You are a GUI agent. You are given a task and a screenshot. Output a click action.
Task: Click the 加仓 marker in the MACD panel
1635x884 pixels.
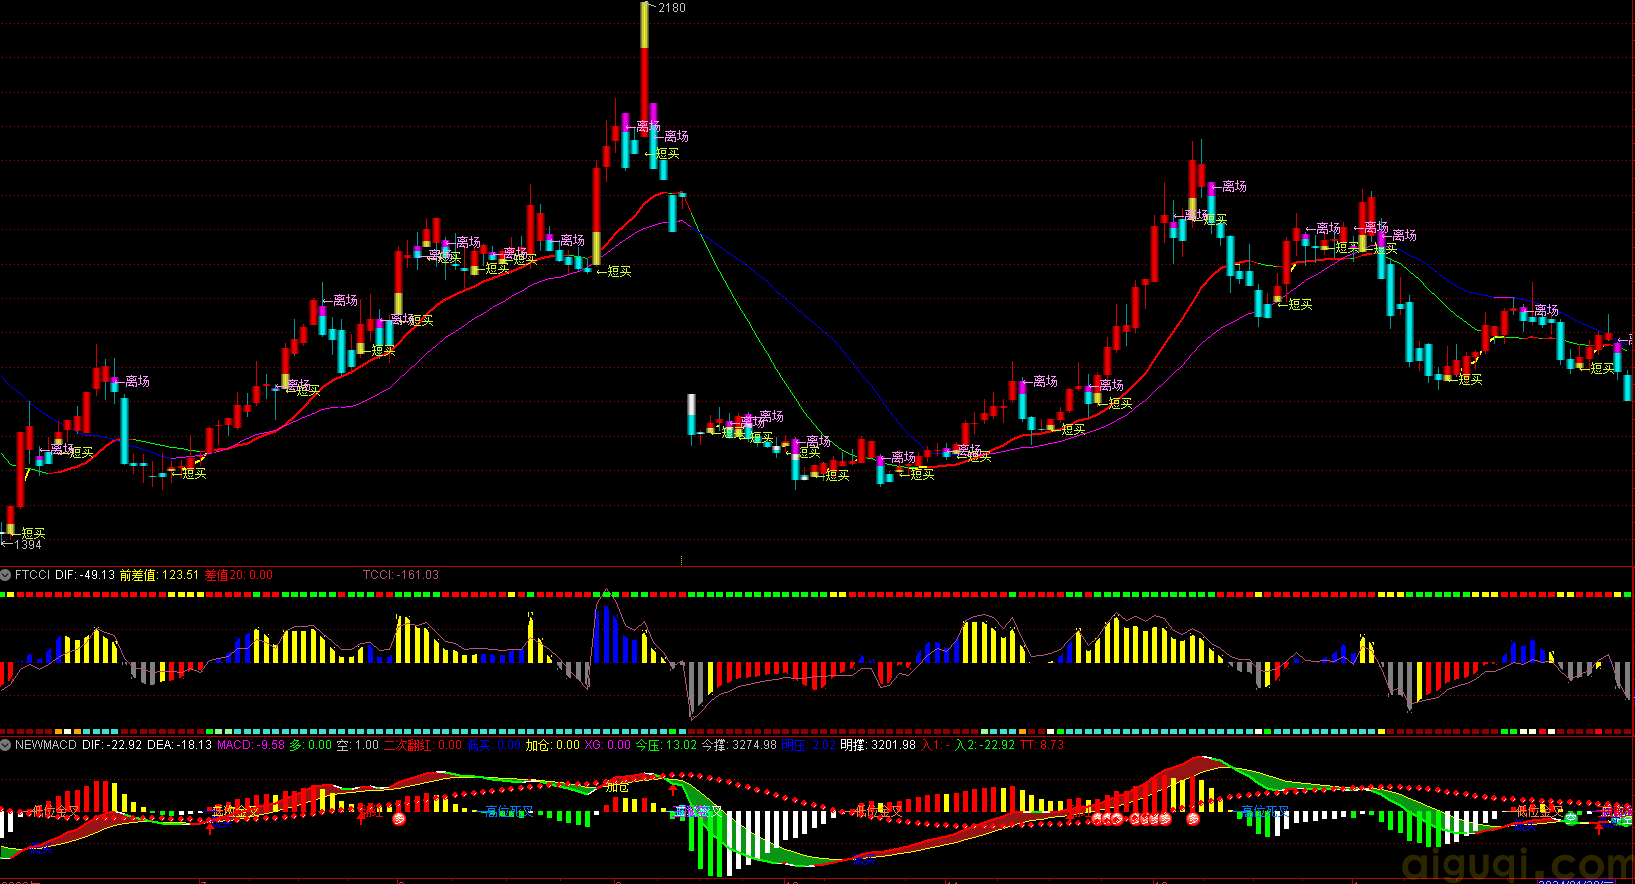click(617, 788)
